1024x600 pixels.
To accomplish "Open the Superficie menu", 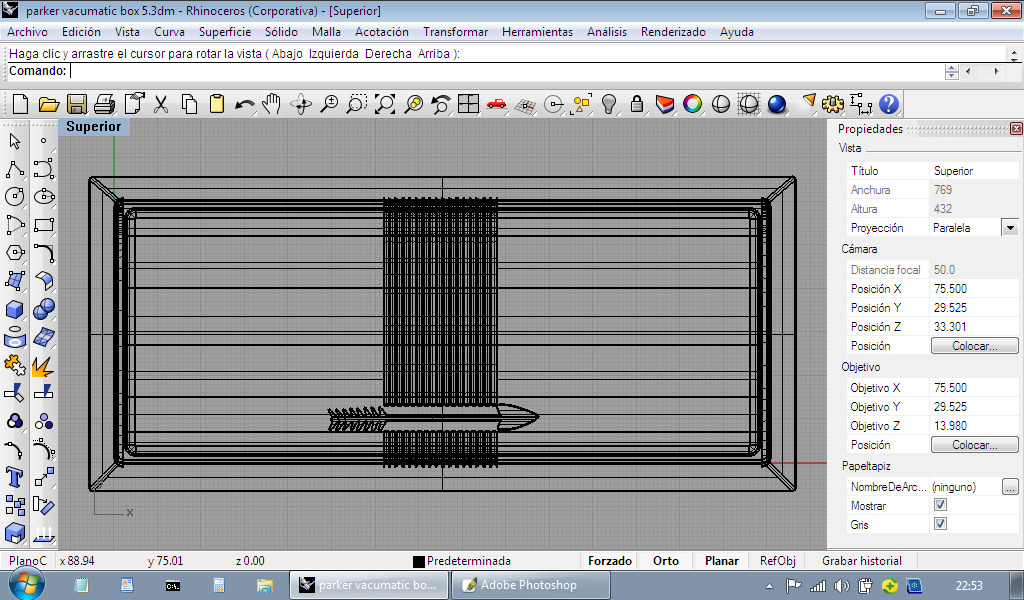I will point(225,32).
